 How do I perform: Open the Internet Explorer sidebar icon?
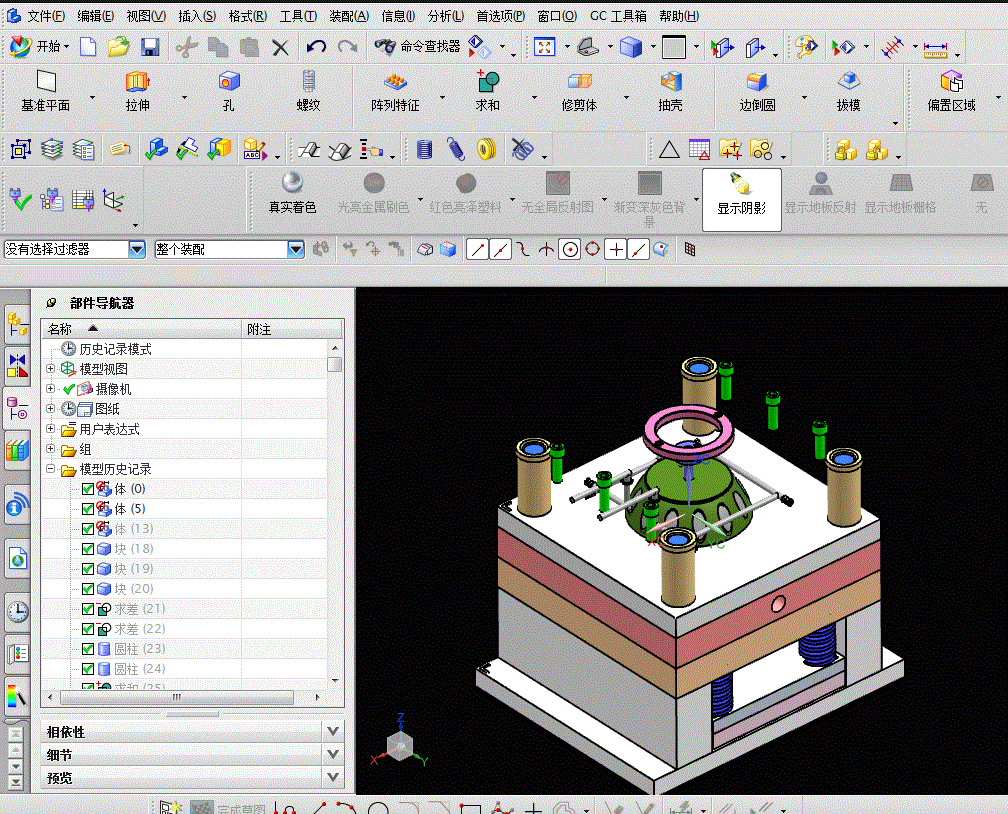coord(17,558)
